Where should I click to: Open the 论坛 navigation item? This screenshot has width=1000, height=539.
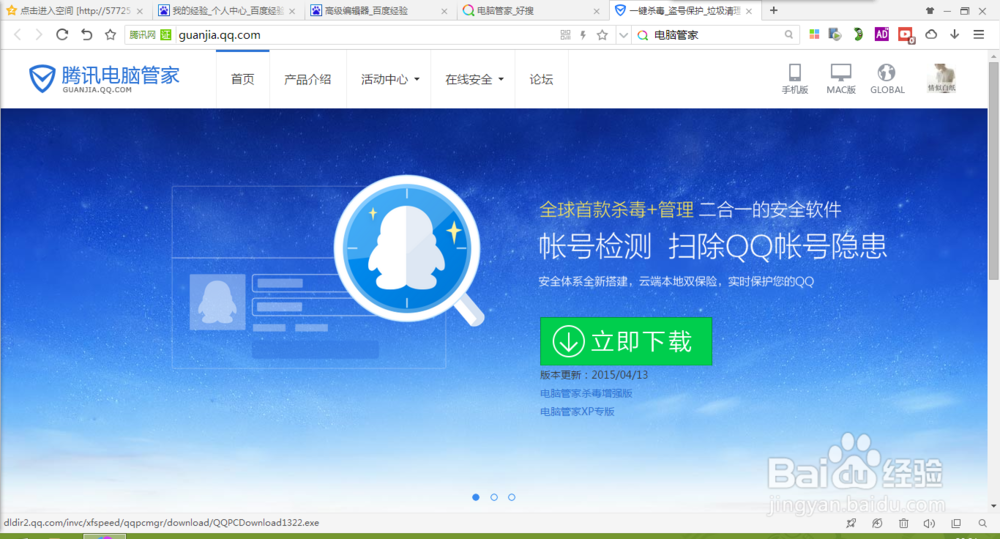[541, 79]
